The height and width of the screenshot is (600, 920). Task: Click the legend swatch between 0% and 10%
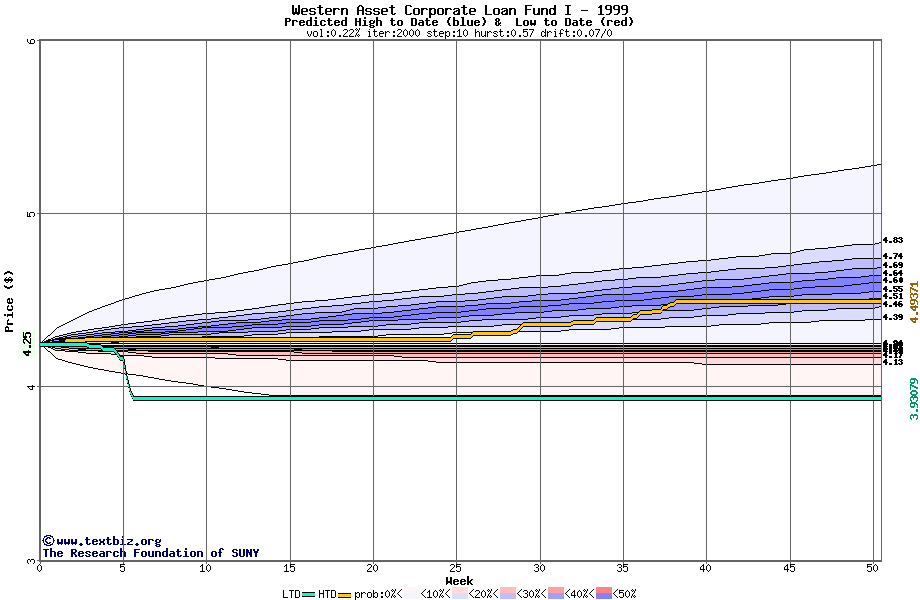click(412, 594)
